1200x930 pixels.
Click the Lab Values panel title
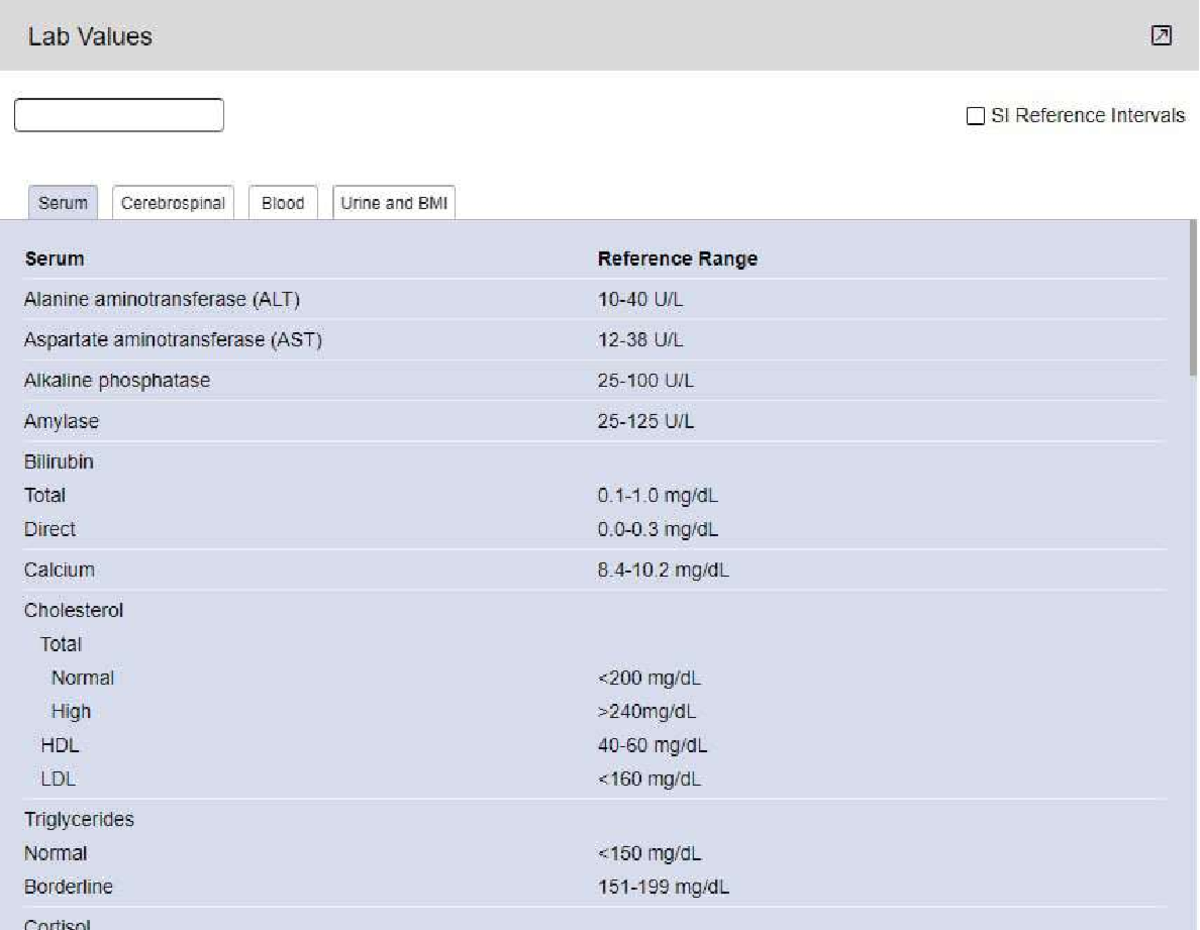point(90,36)
